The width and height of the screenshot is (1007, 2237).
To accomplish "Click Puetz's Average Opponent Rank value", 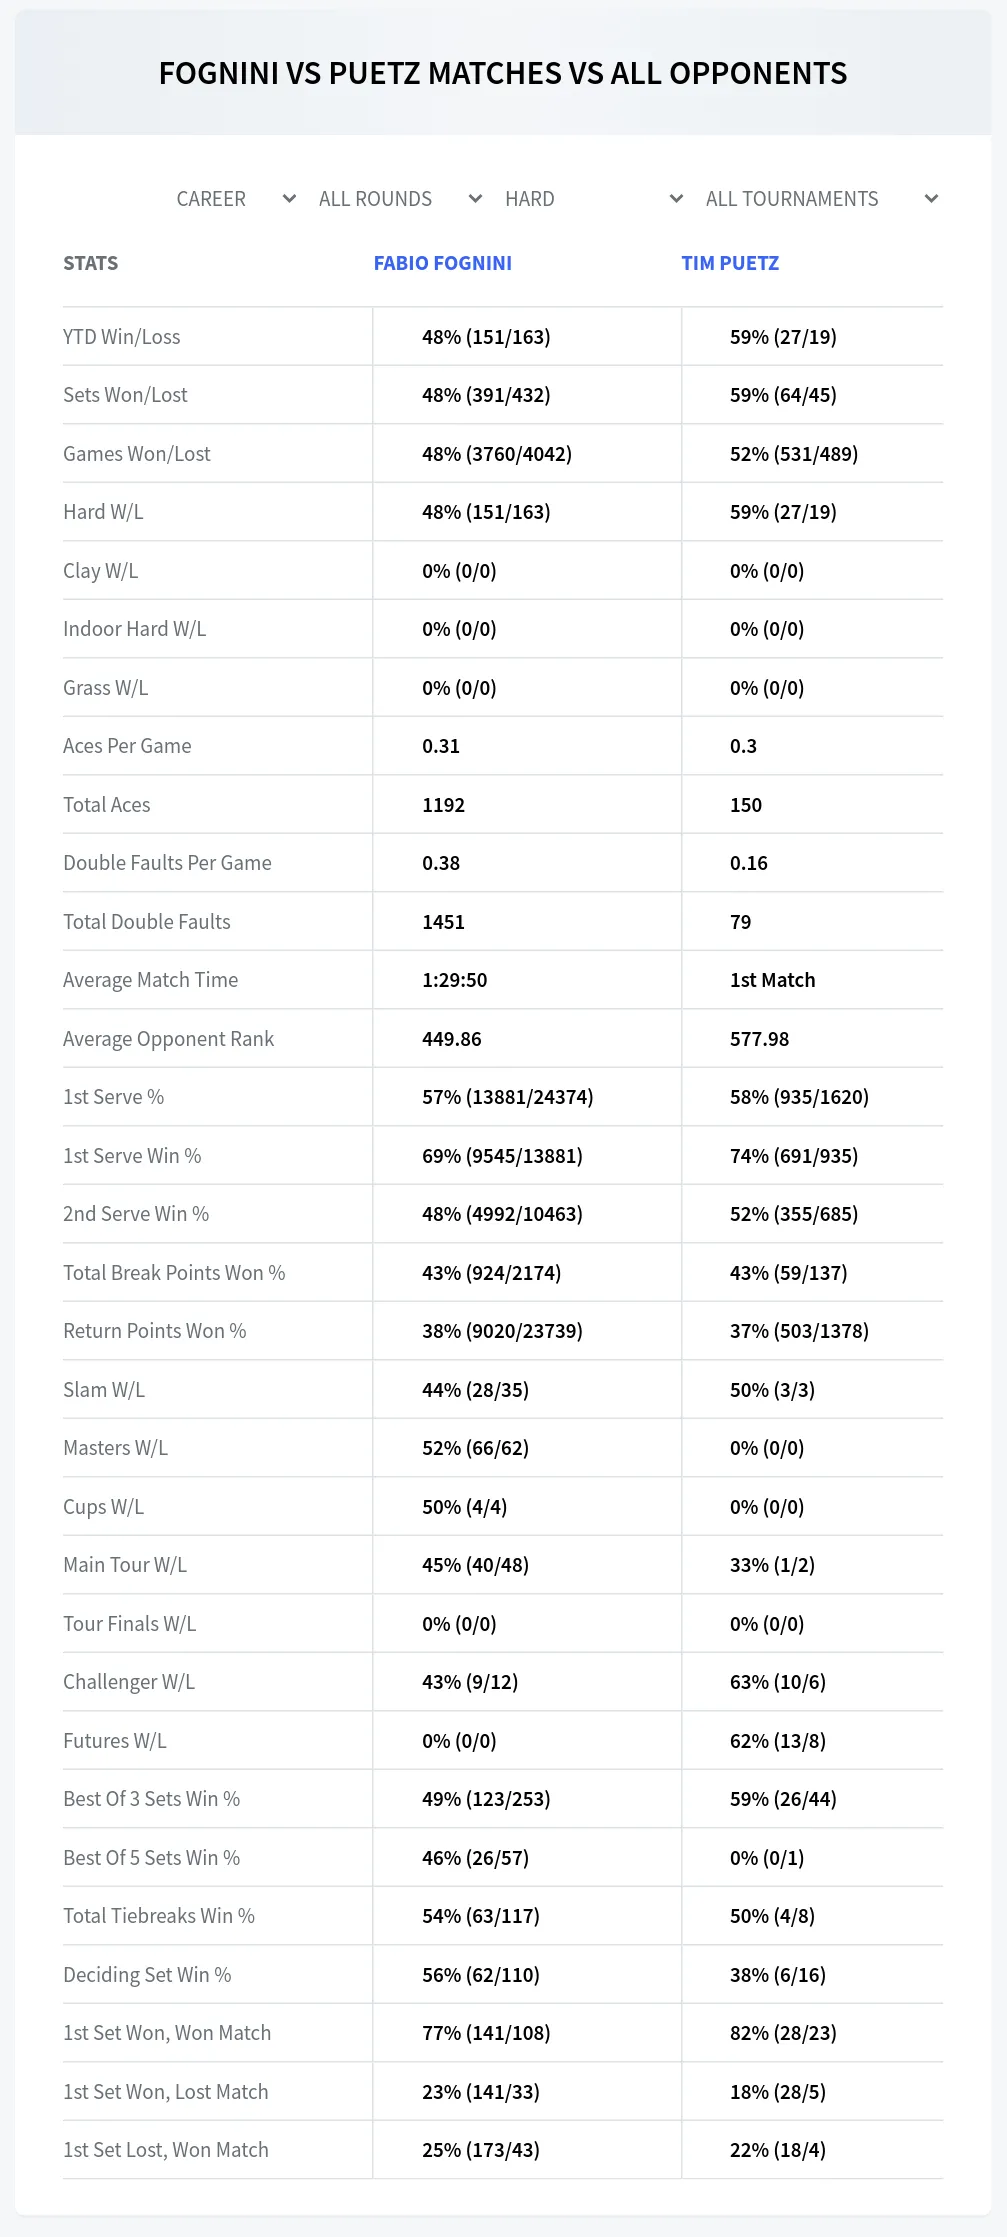I will pos(759,1039).
